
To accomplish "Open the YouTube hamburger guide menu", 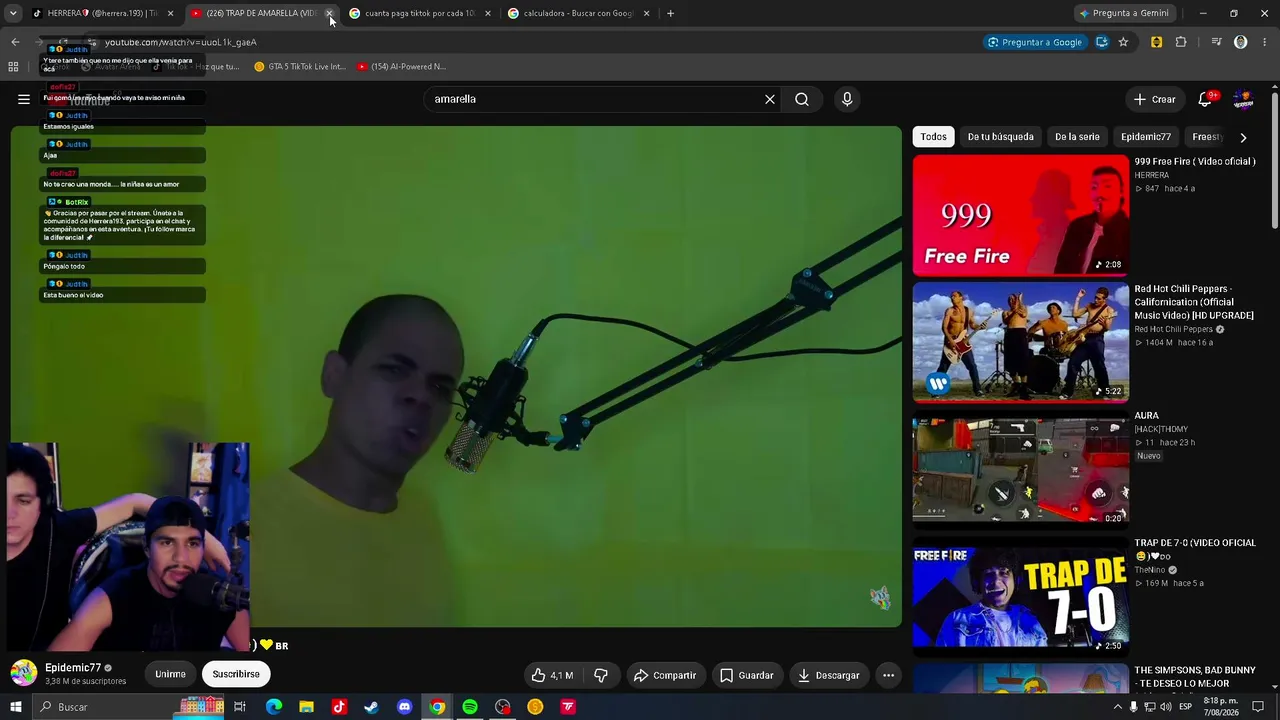I will 24,99.
